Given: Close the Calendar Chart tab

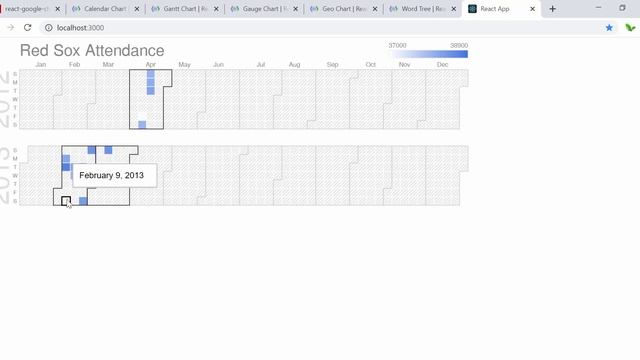Looking at the screenshot, I should pos(137,9).
